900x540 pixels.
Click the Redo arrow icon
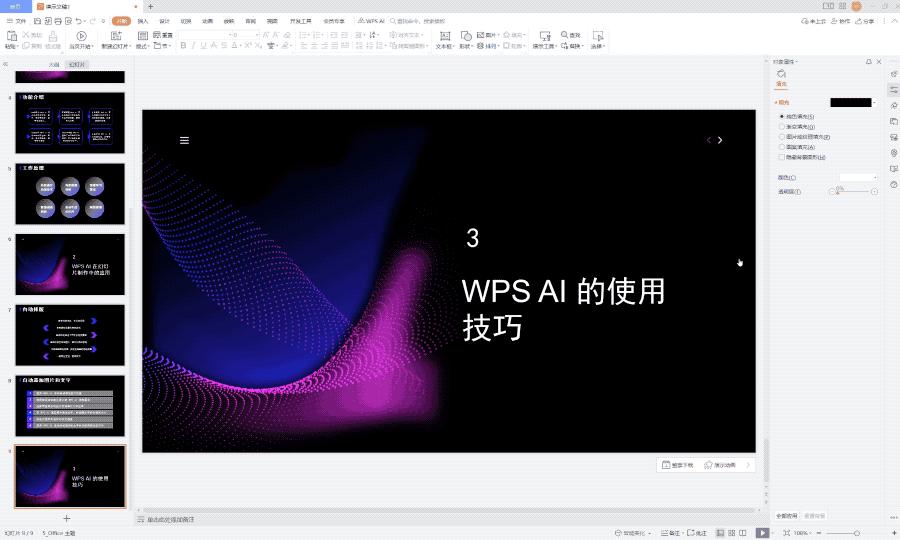92,21
